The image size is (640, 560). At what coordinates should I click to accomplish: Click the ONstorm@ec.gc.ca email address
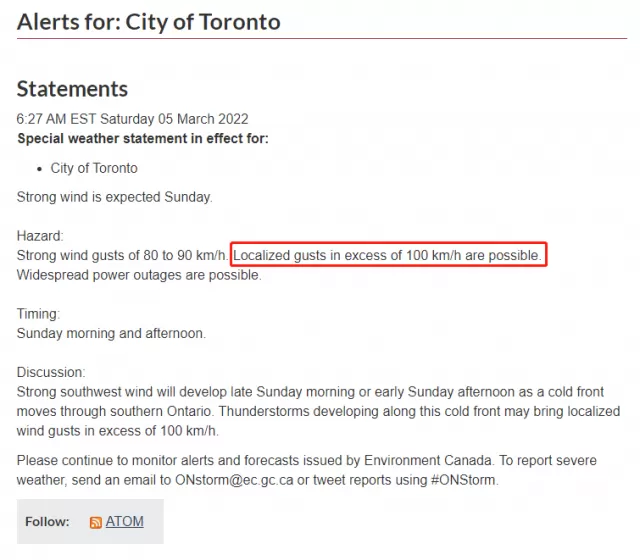pyautogui.click(x=234, y=480)
